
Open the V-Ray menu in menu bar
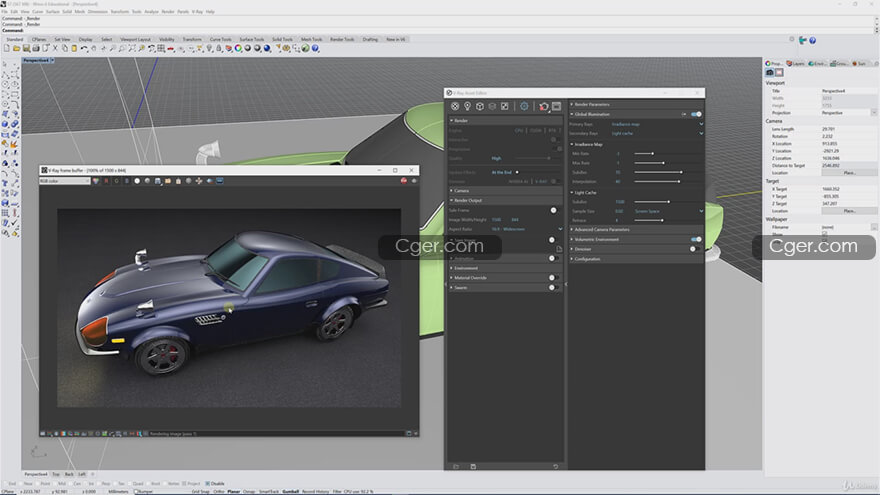point(197,11)
